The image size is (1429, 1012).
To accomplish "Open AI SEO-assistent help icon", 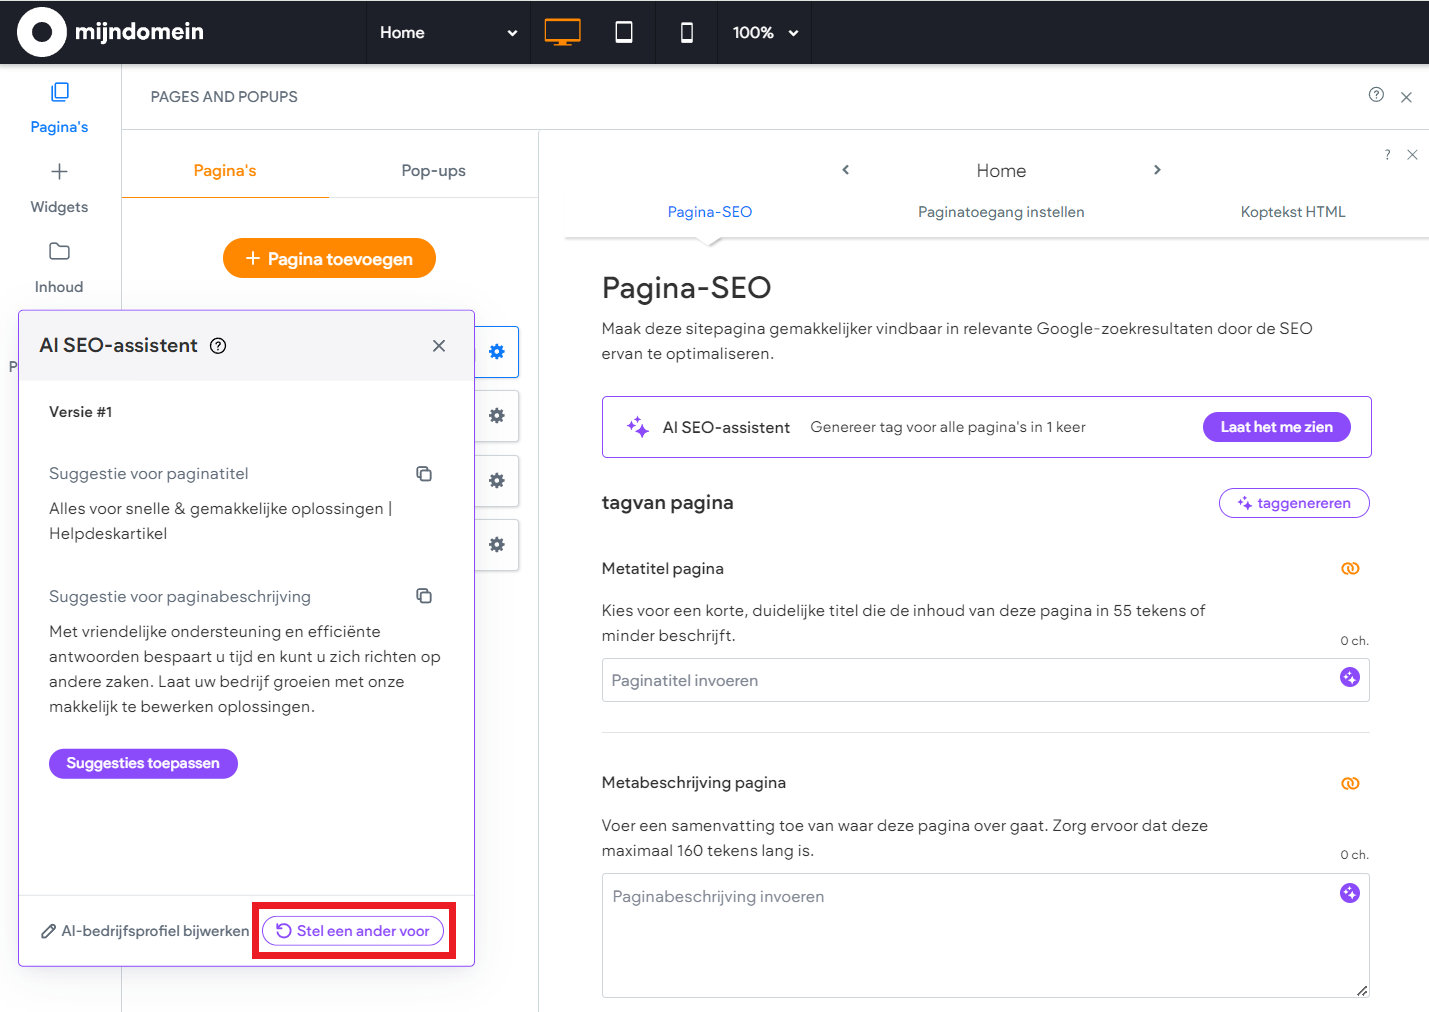I will (218, 346).
